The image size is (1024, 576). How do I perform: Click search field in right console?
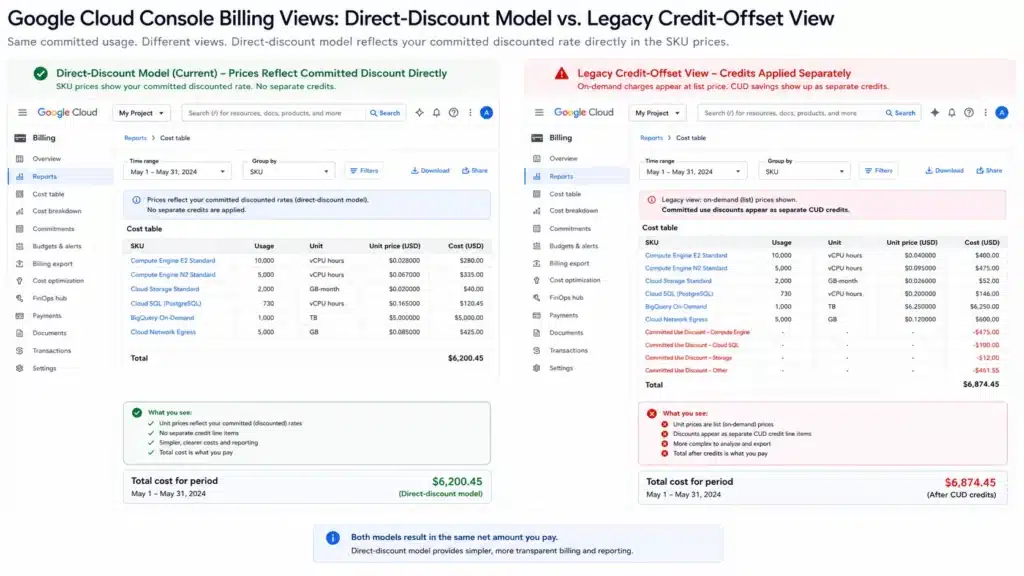coord(789,113)
